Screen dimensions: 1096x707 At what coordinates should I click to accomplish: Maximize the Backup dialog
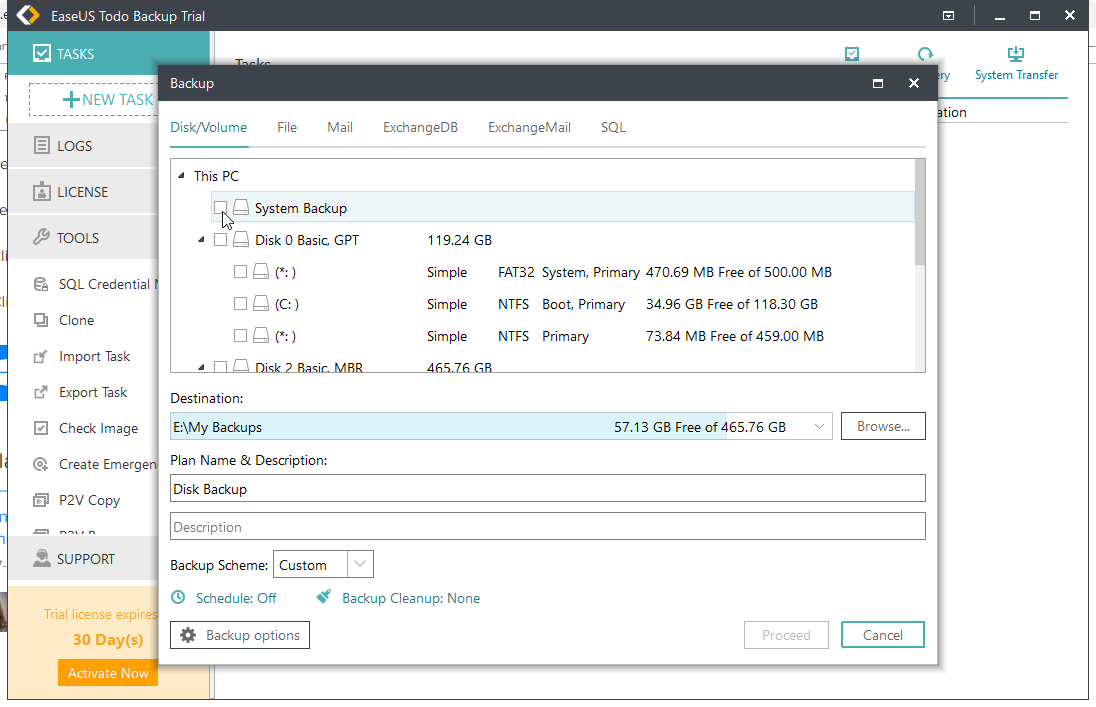pos(878,83)
